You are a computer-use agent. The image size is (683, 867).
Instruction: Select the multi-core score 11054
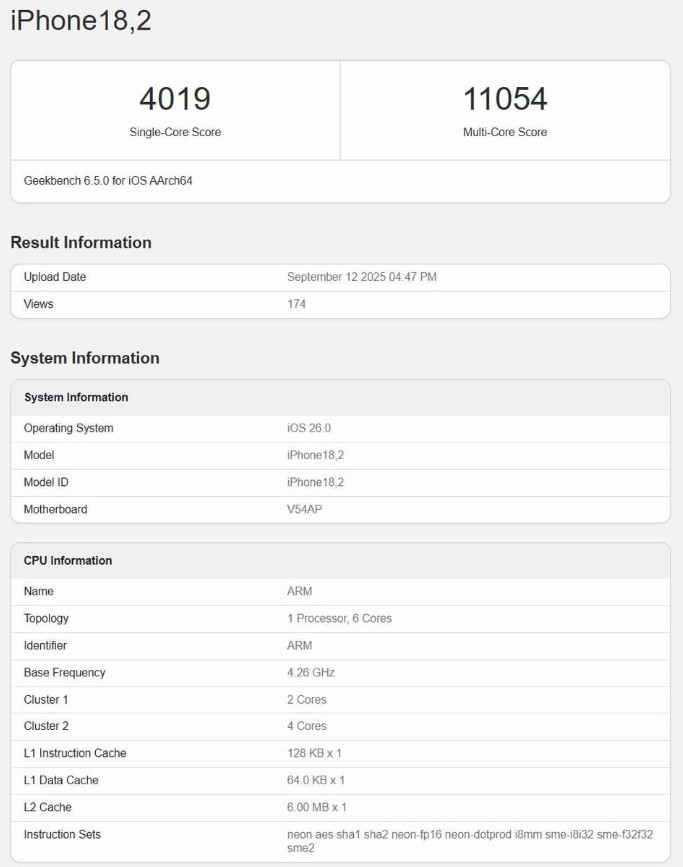(x=505, y=99)
